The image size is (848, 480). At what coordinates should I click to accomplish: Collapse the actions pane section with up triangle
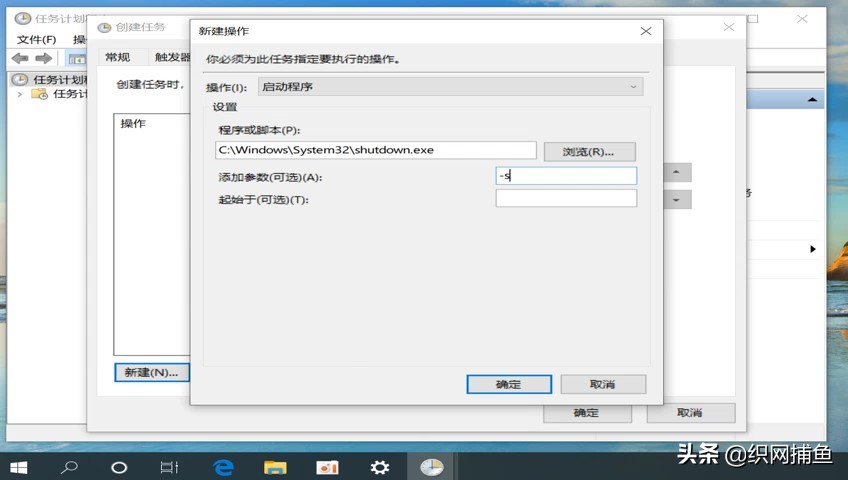(x=812, y=100)
